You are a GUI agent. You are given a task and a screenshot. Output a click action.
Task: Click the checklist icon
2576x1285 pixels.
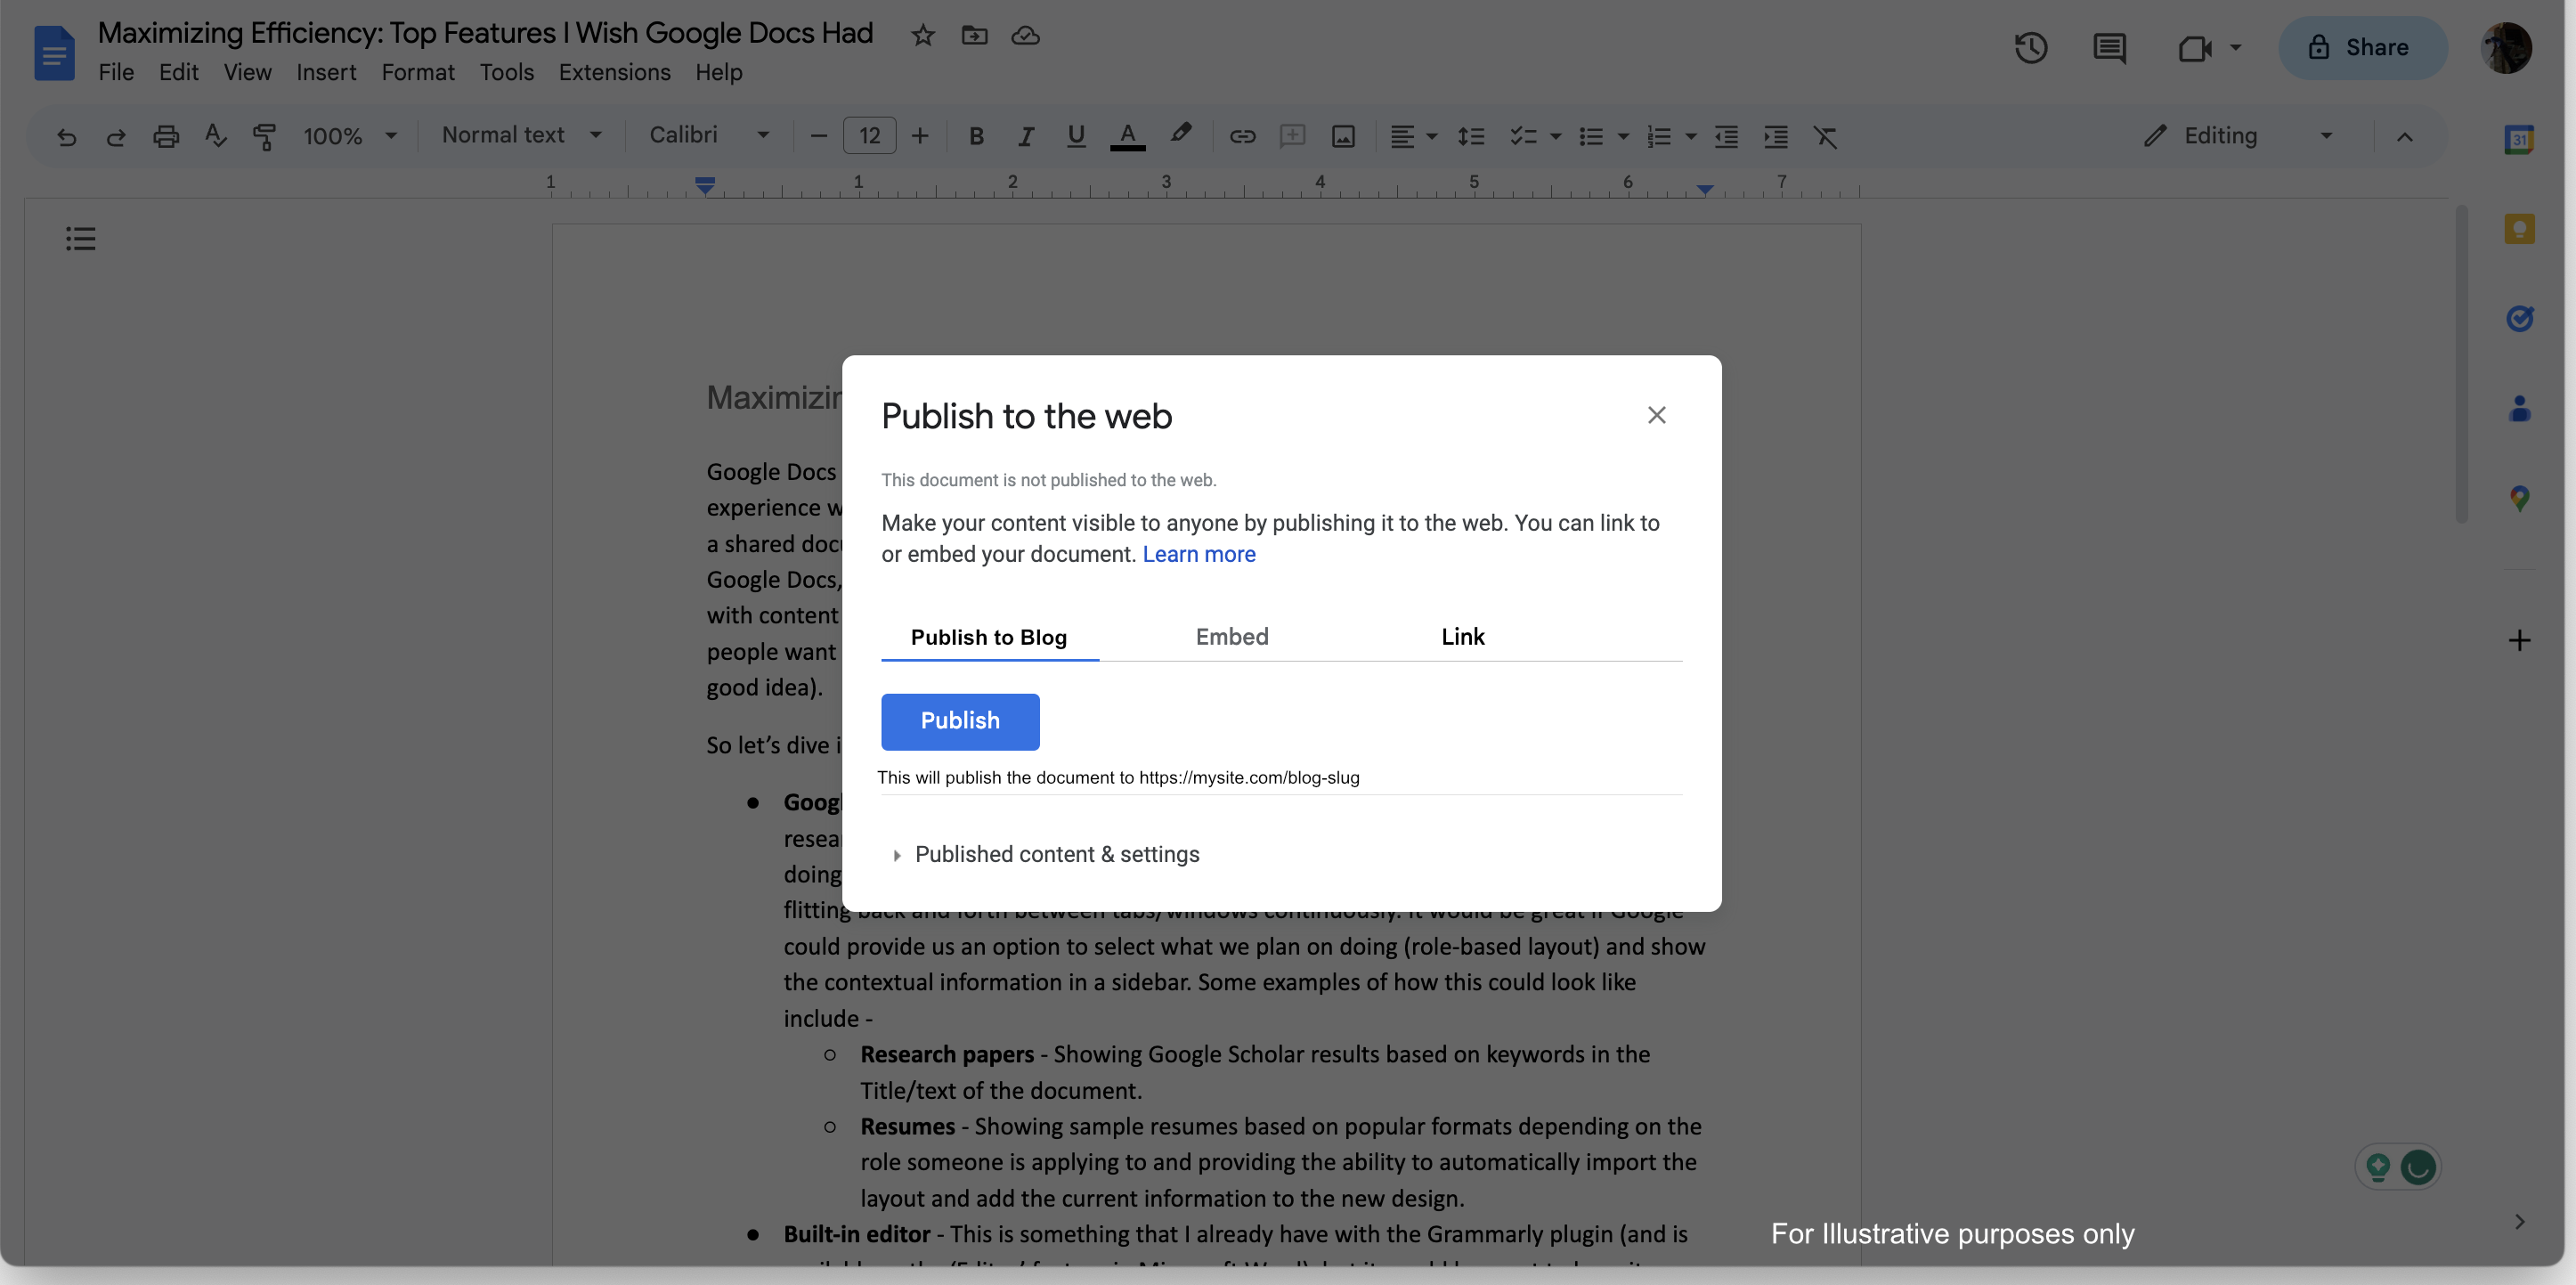click(1523, 136)
